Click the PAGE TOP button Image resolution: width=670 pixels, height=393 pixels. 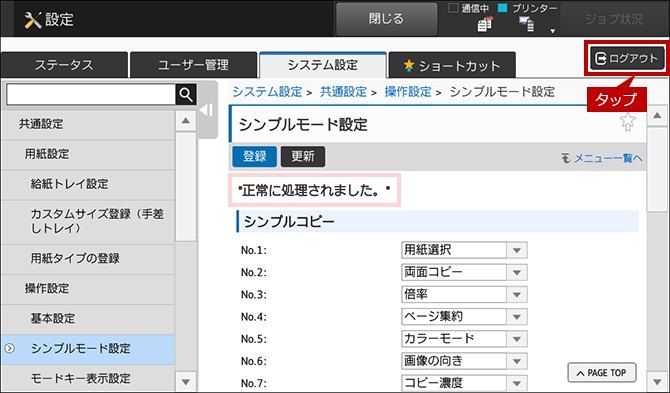click(602, 373)
